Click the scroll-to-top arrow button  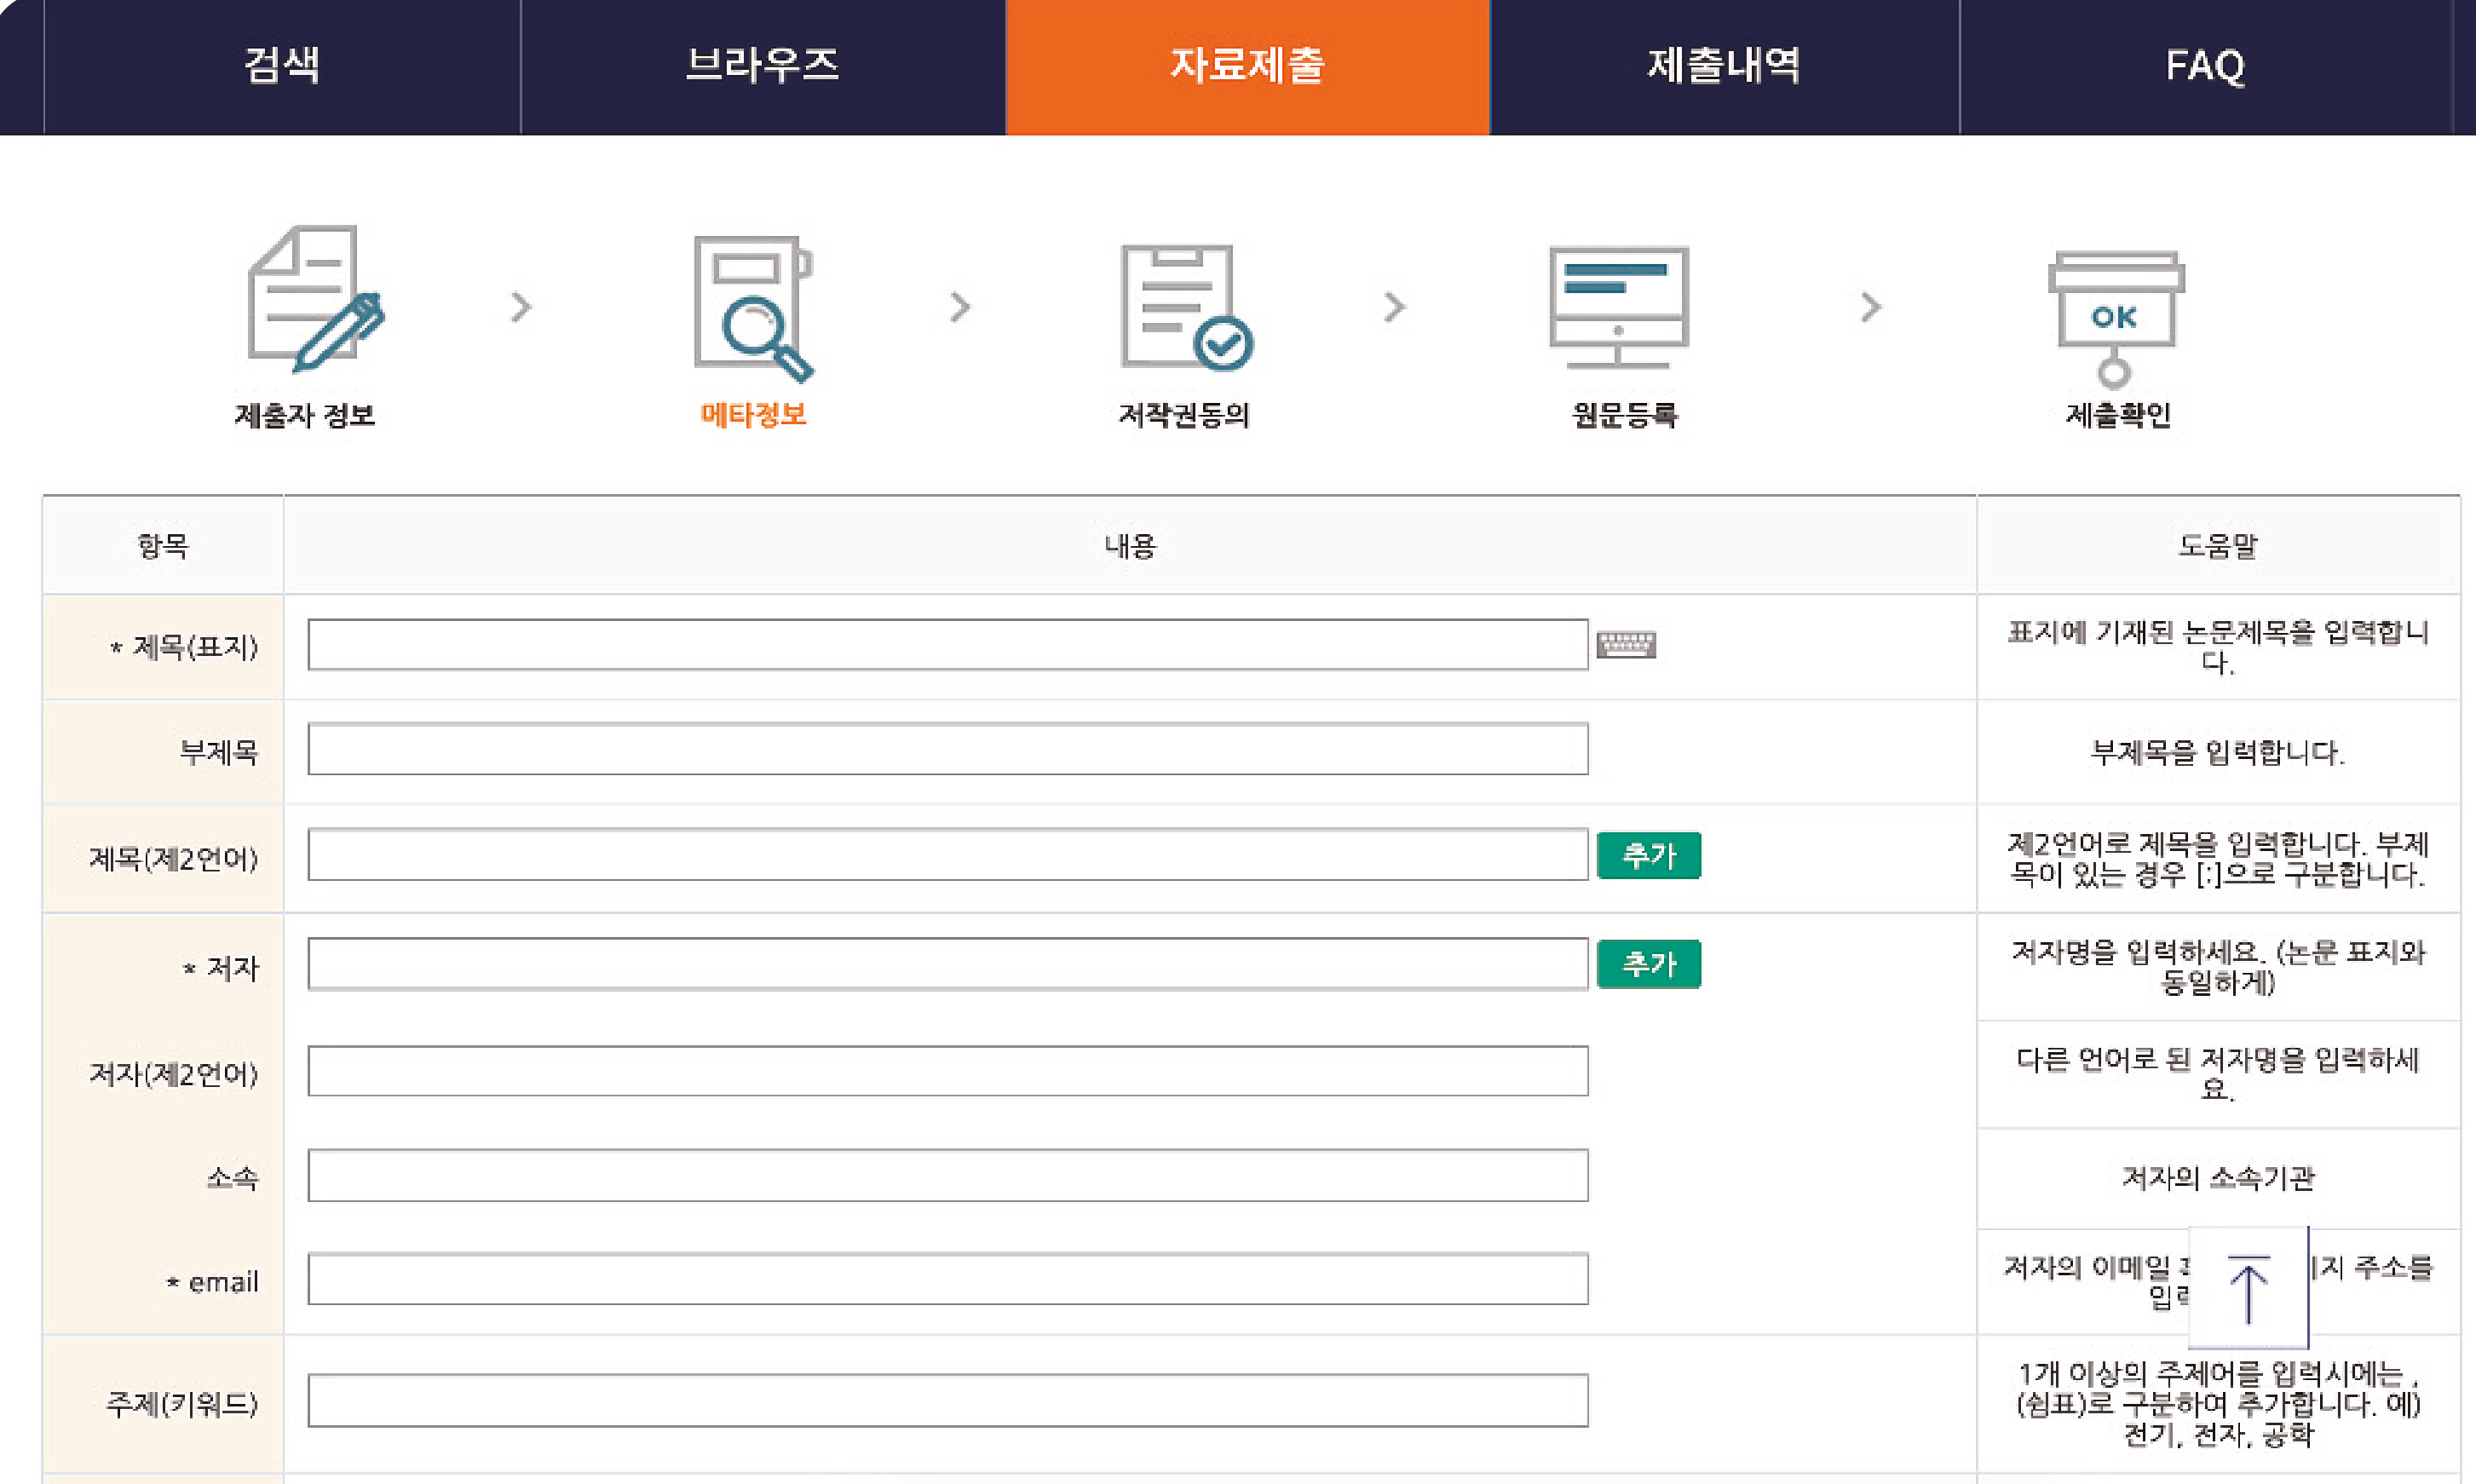tap(2248, 1288)
